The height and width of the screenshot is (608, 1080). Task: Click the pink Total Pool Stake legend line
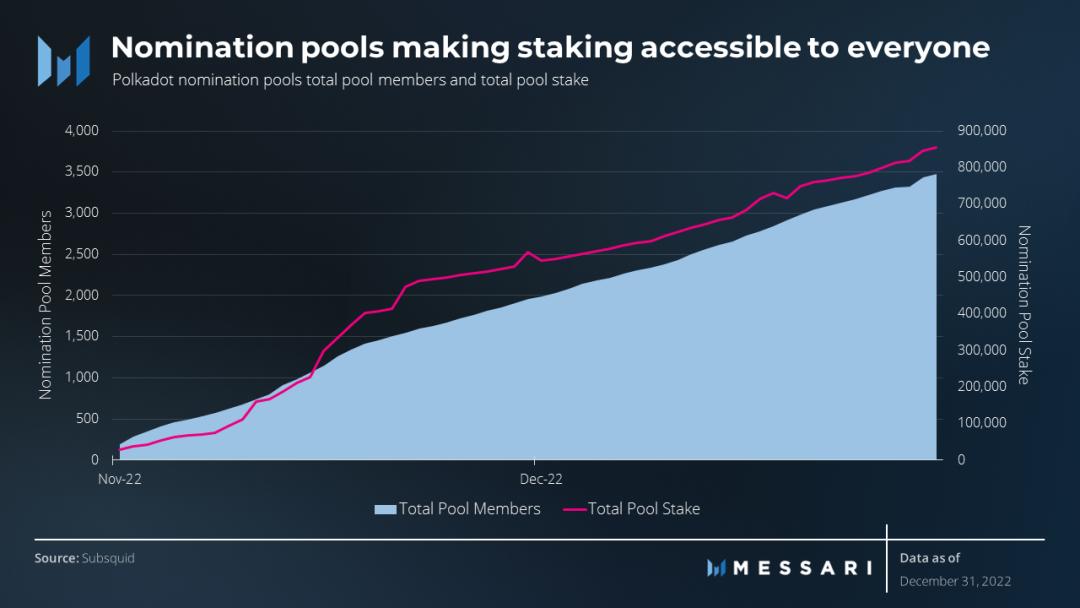575,509
